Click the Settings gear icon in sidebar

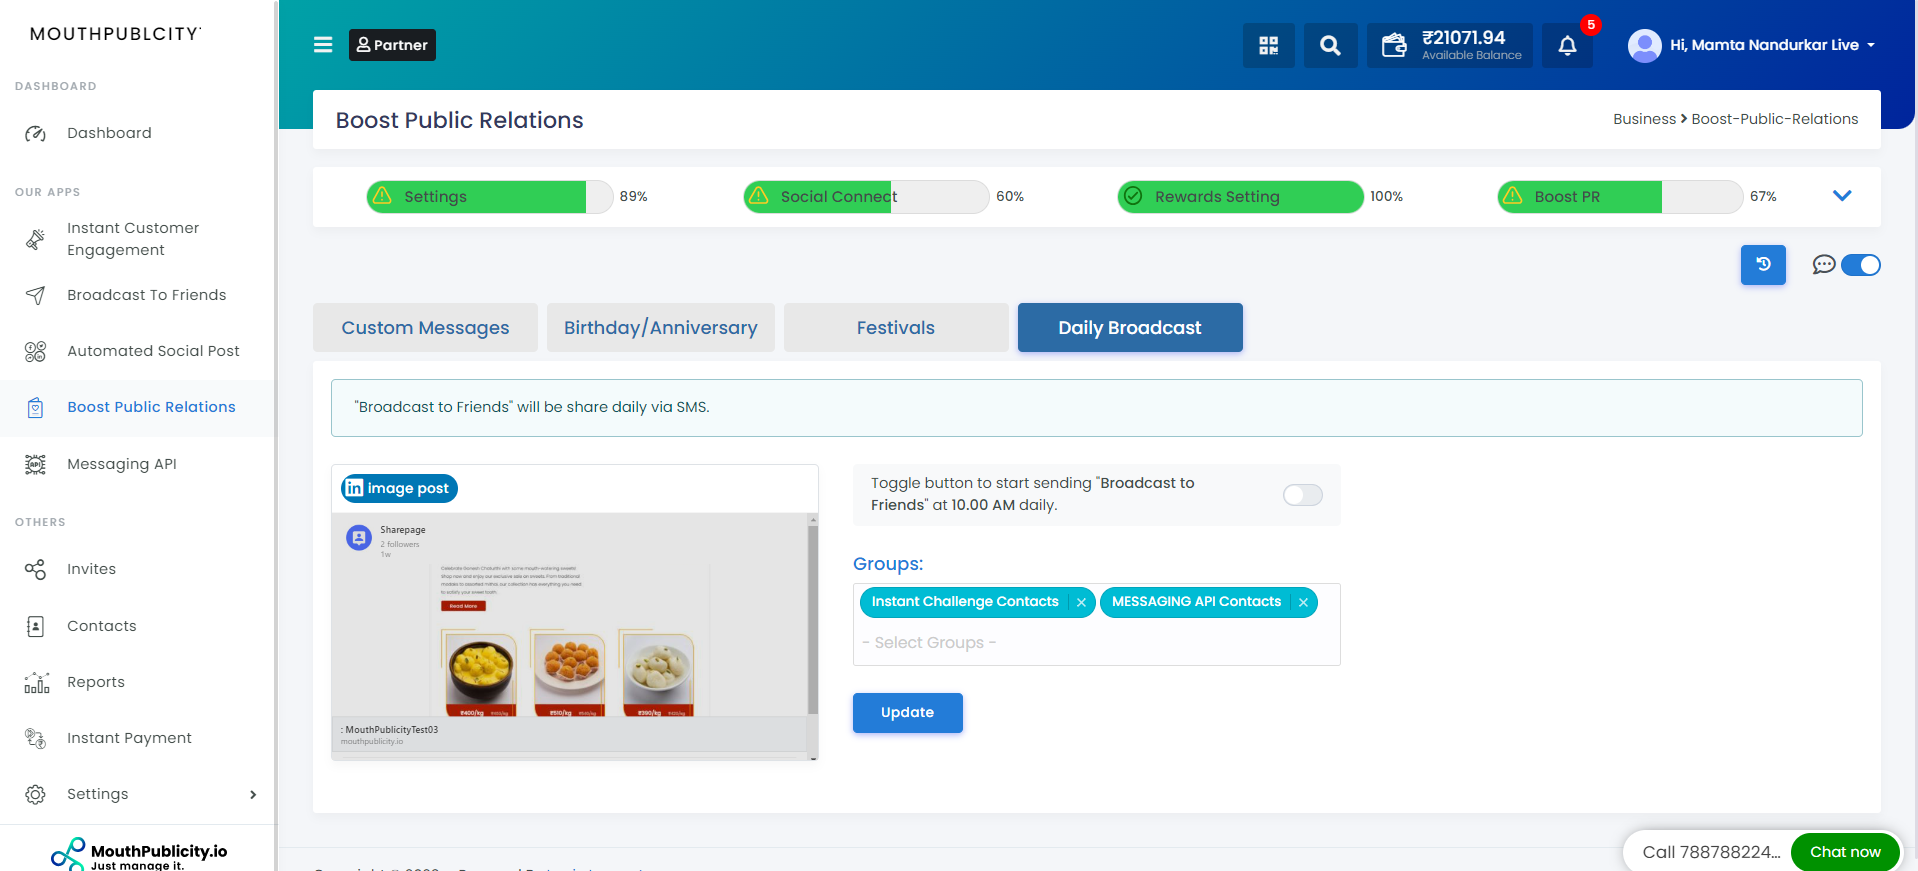pyautogui.click(x=35, y=794)
